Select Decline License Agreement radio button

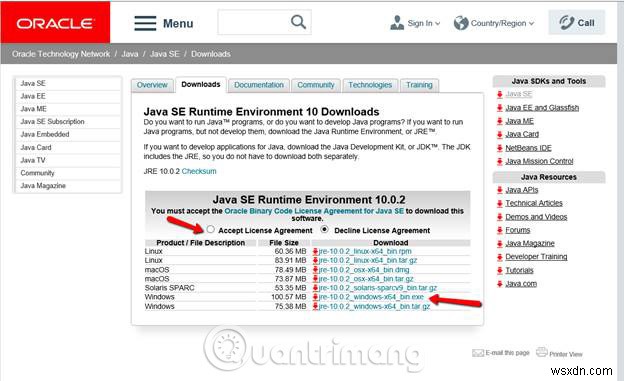coord(325,229)
